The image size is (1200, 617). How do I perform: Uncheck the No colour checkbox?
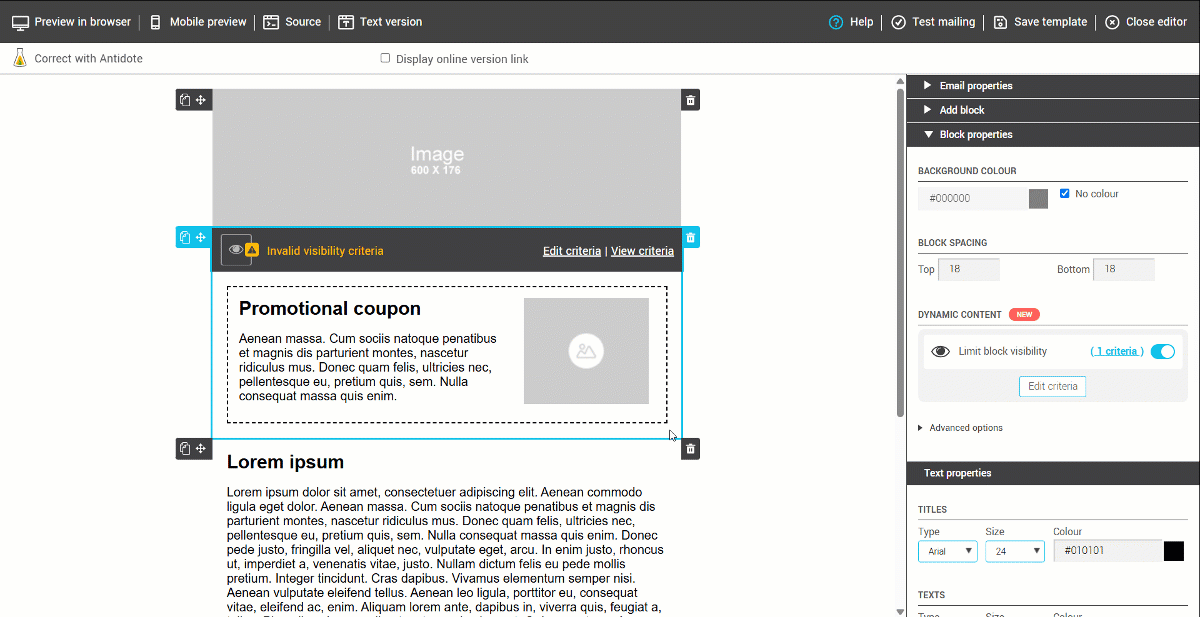tap(1064, 194)
